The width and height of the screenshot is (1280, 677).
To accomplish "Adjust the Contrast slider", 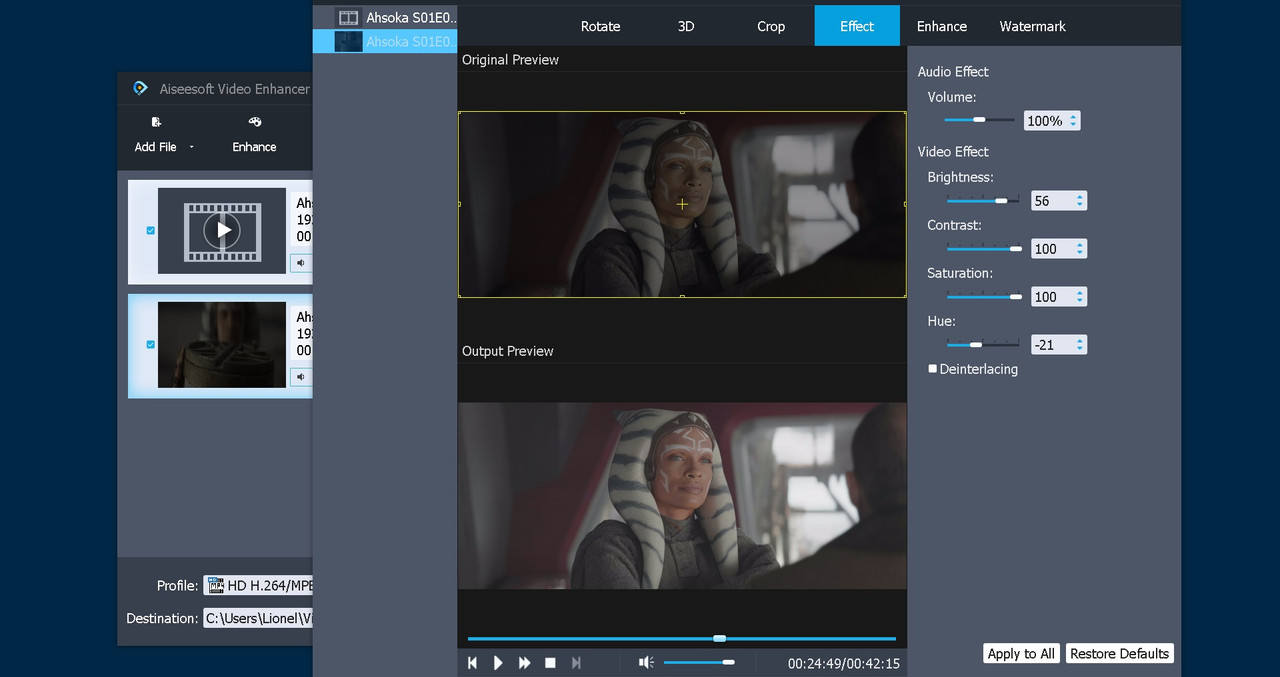I will coord(983,248).
